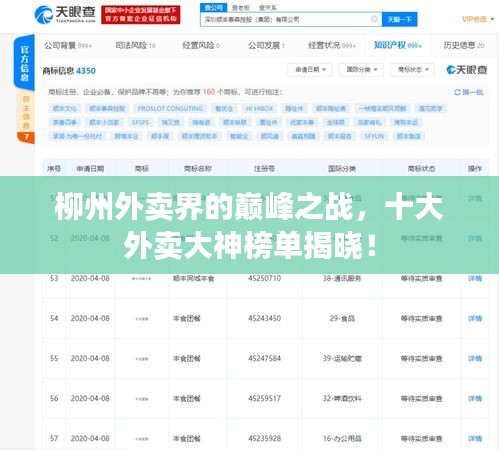Open trademark thumbnail in row 55
This screenshot has width=499, height=450.
(142, 359)
